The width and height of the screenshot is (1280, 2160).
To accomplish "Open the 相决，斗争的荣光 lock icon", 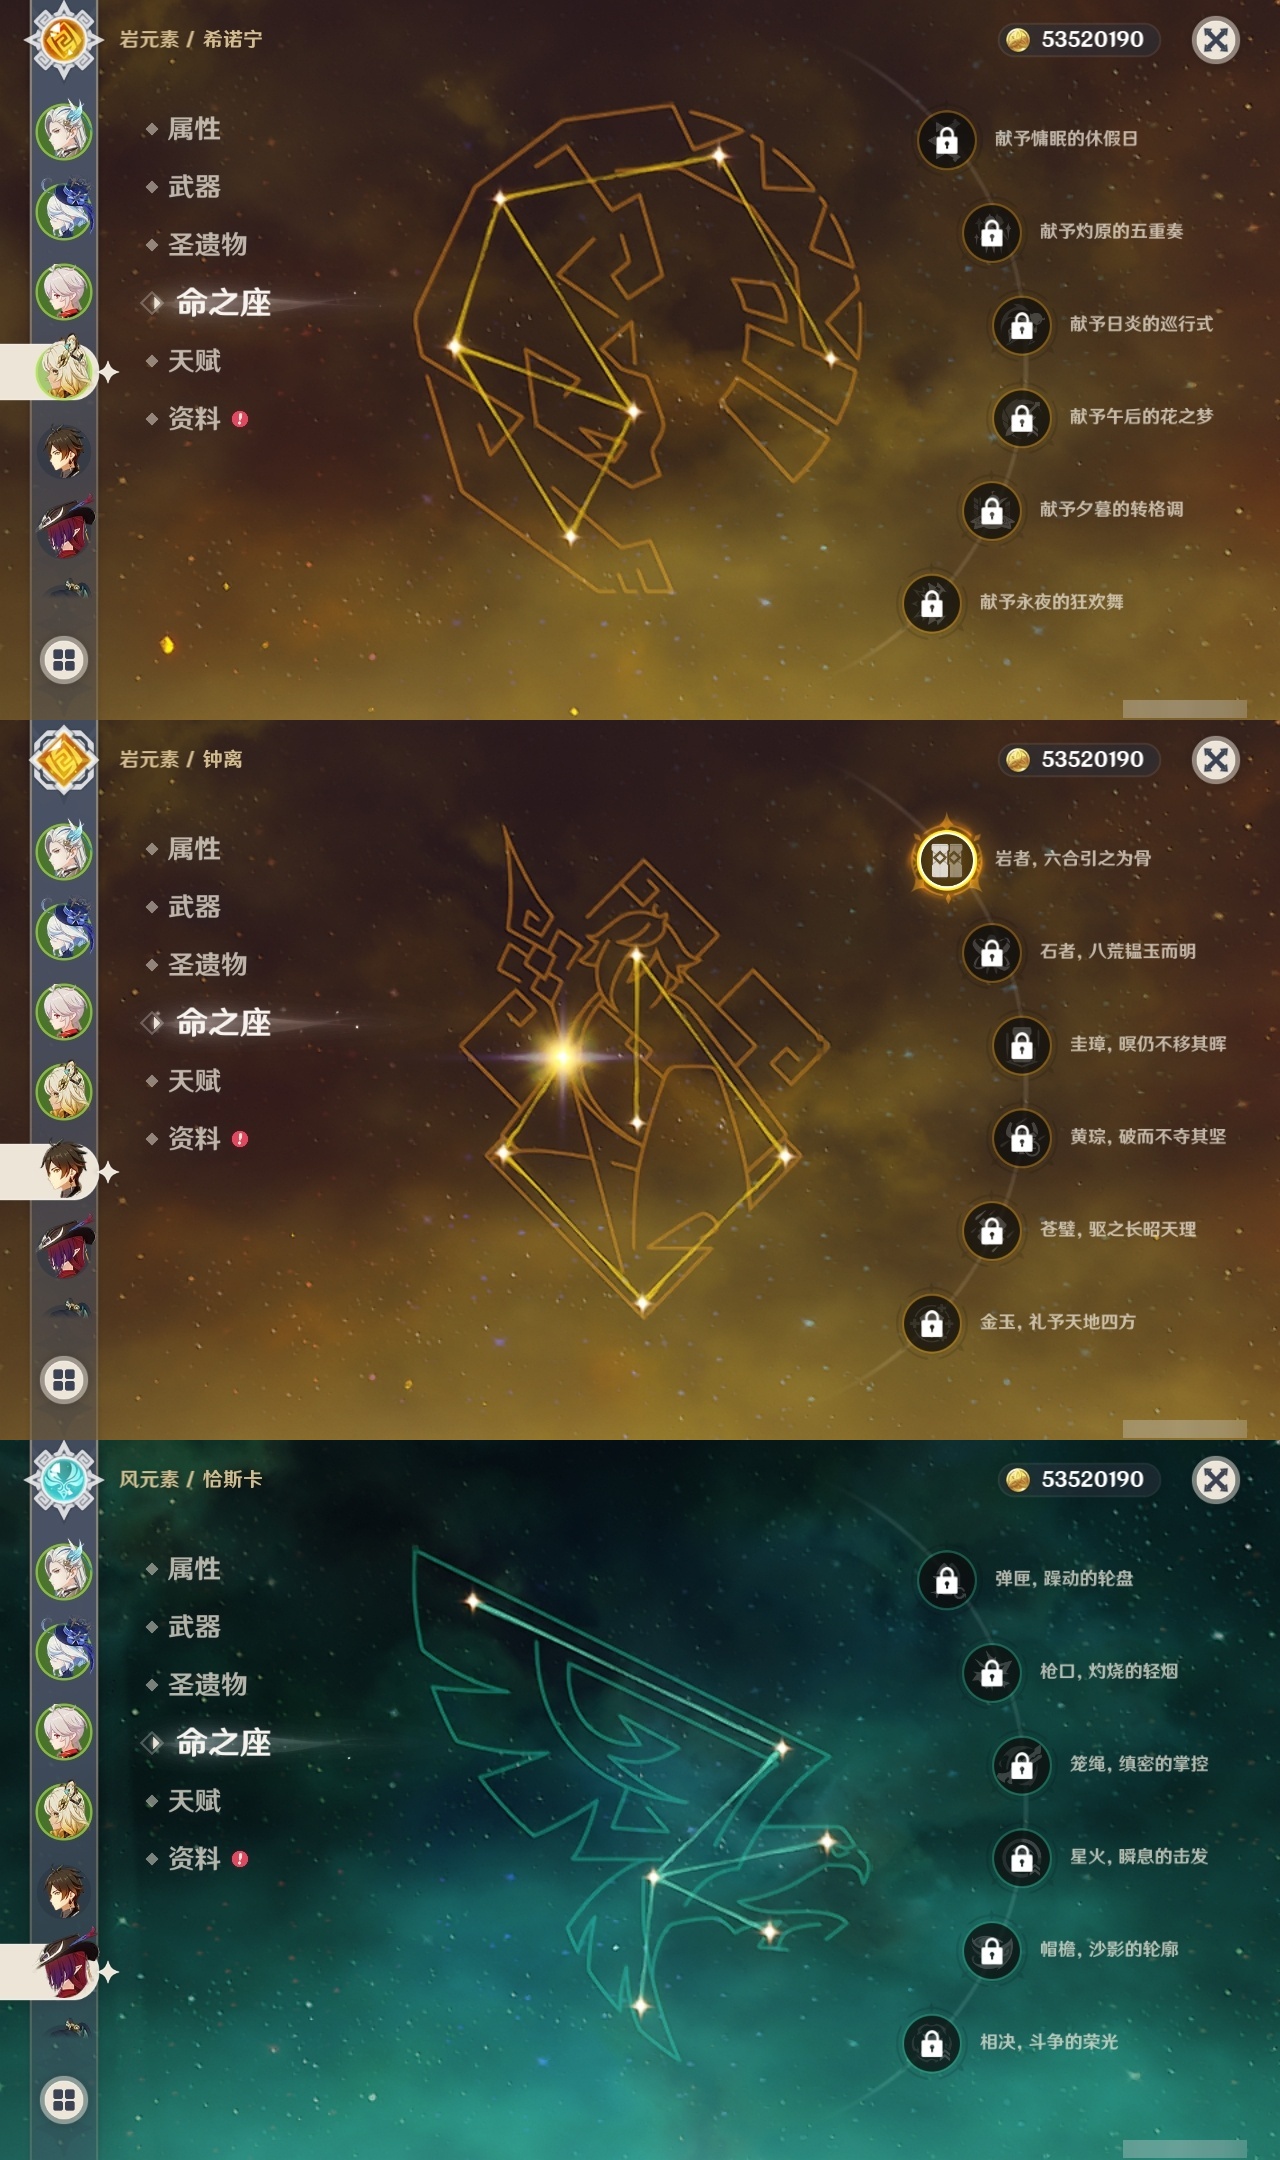I will 931,2043.
